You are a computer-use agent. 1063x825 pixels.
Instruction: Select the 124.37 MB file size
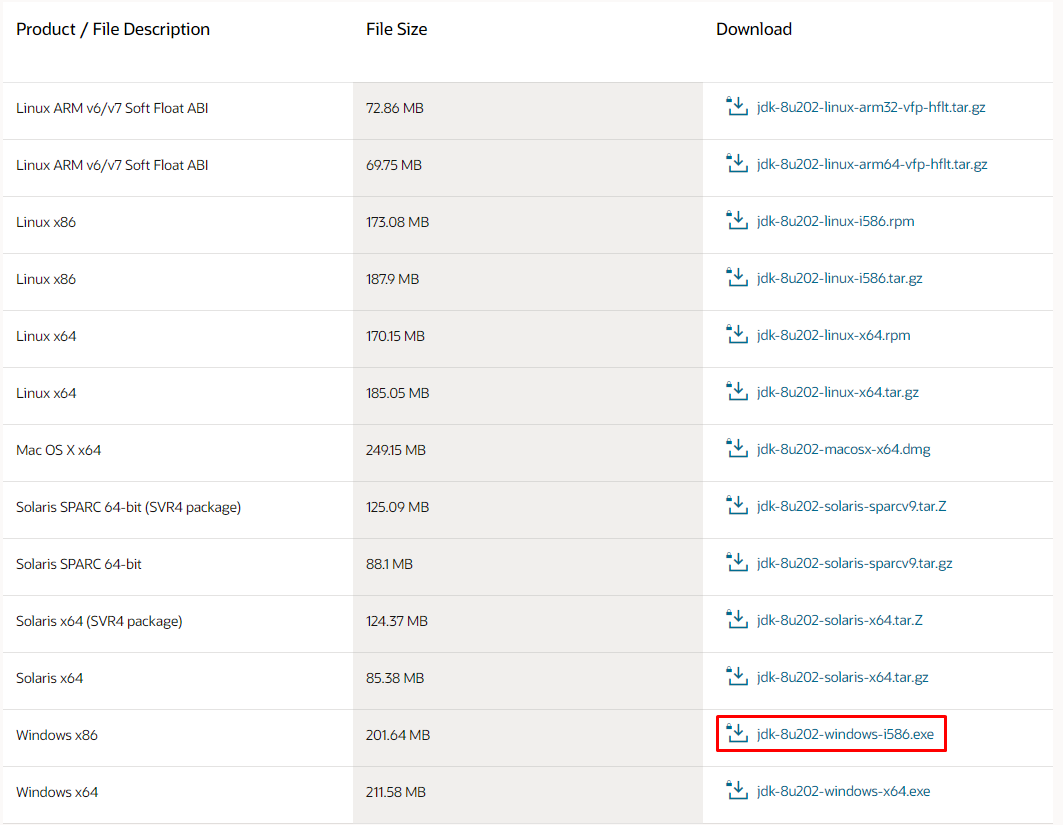pos(397,621)
